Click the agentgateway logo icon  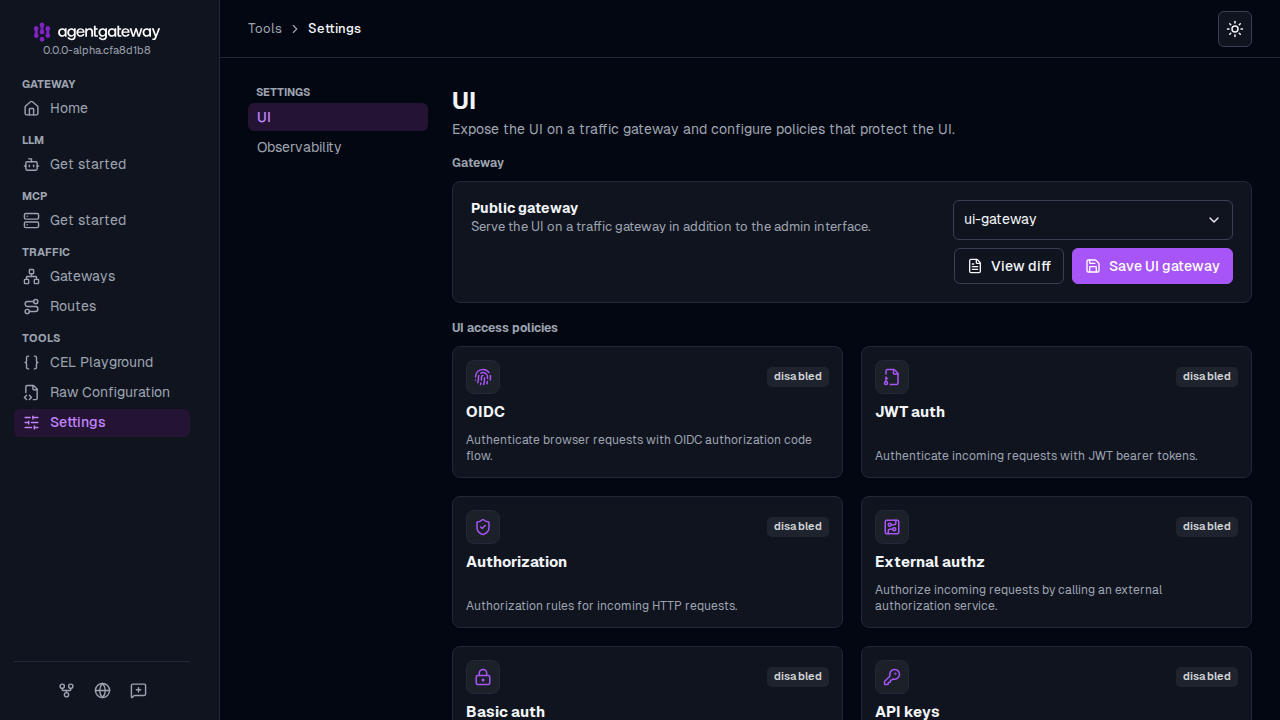click(x=42, y=32)
